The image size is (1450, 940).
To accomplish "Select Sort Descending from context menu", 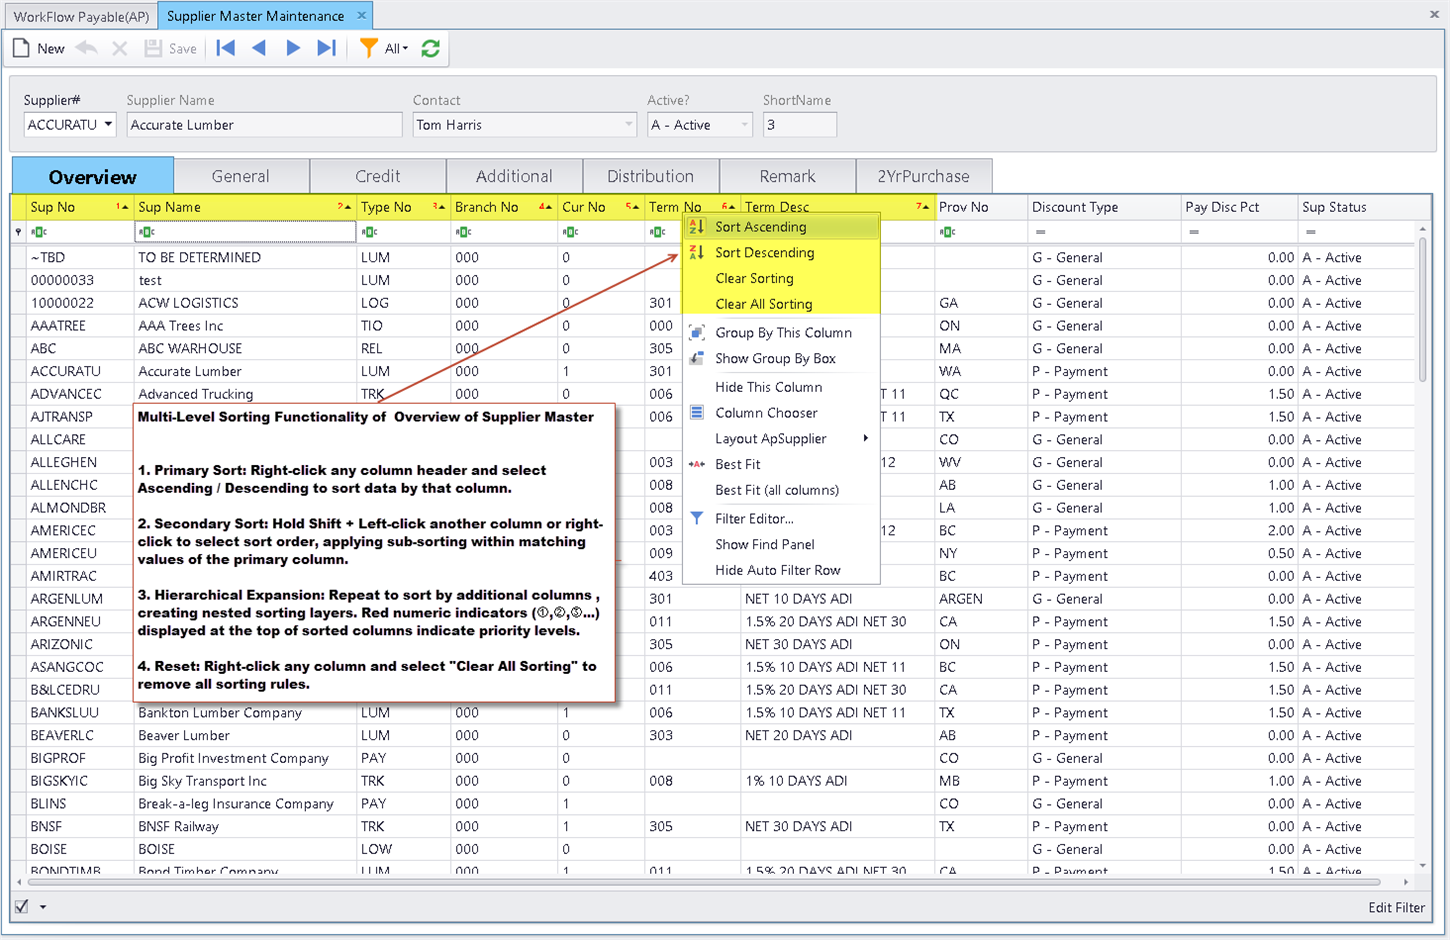I will [764, 253].
